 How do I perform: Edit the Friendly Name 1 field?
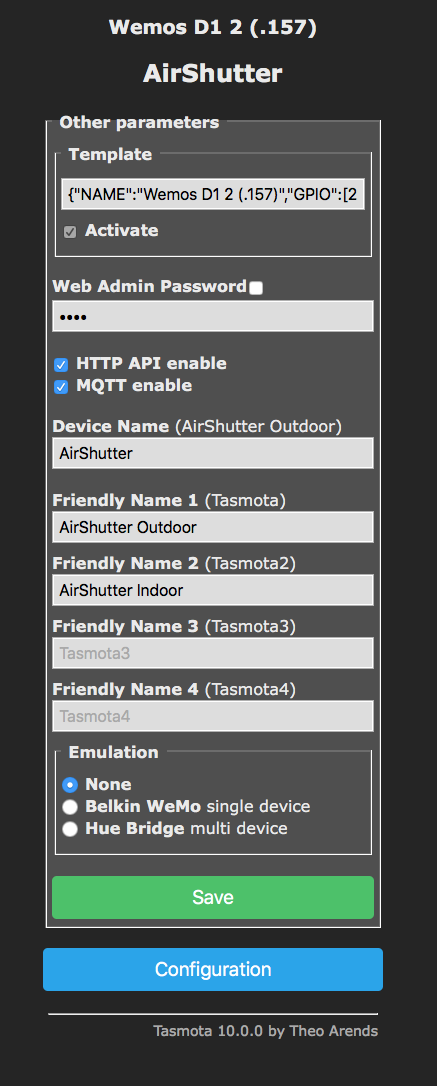[x=213, y=527]
